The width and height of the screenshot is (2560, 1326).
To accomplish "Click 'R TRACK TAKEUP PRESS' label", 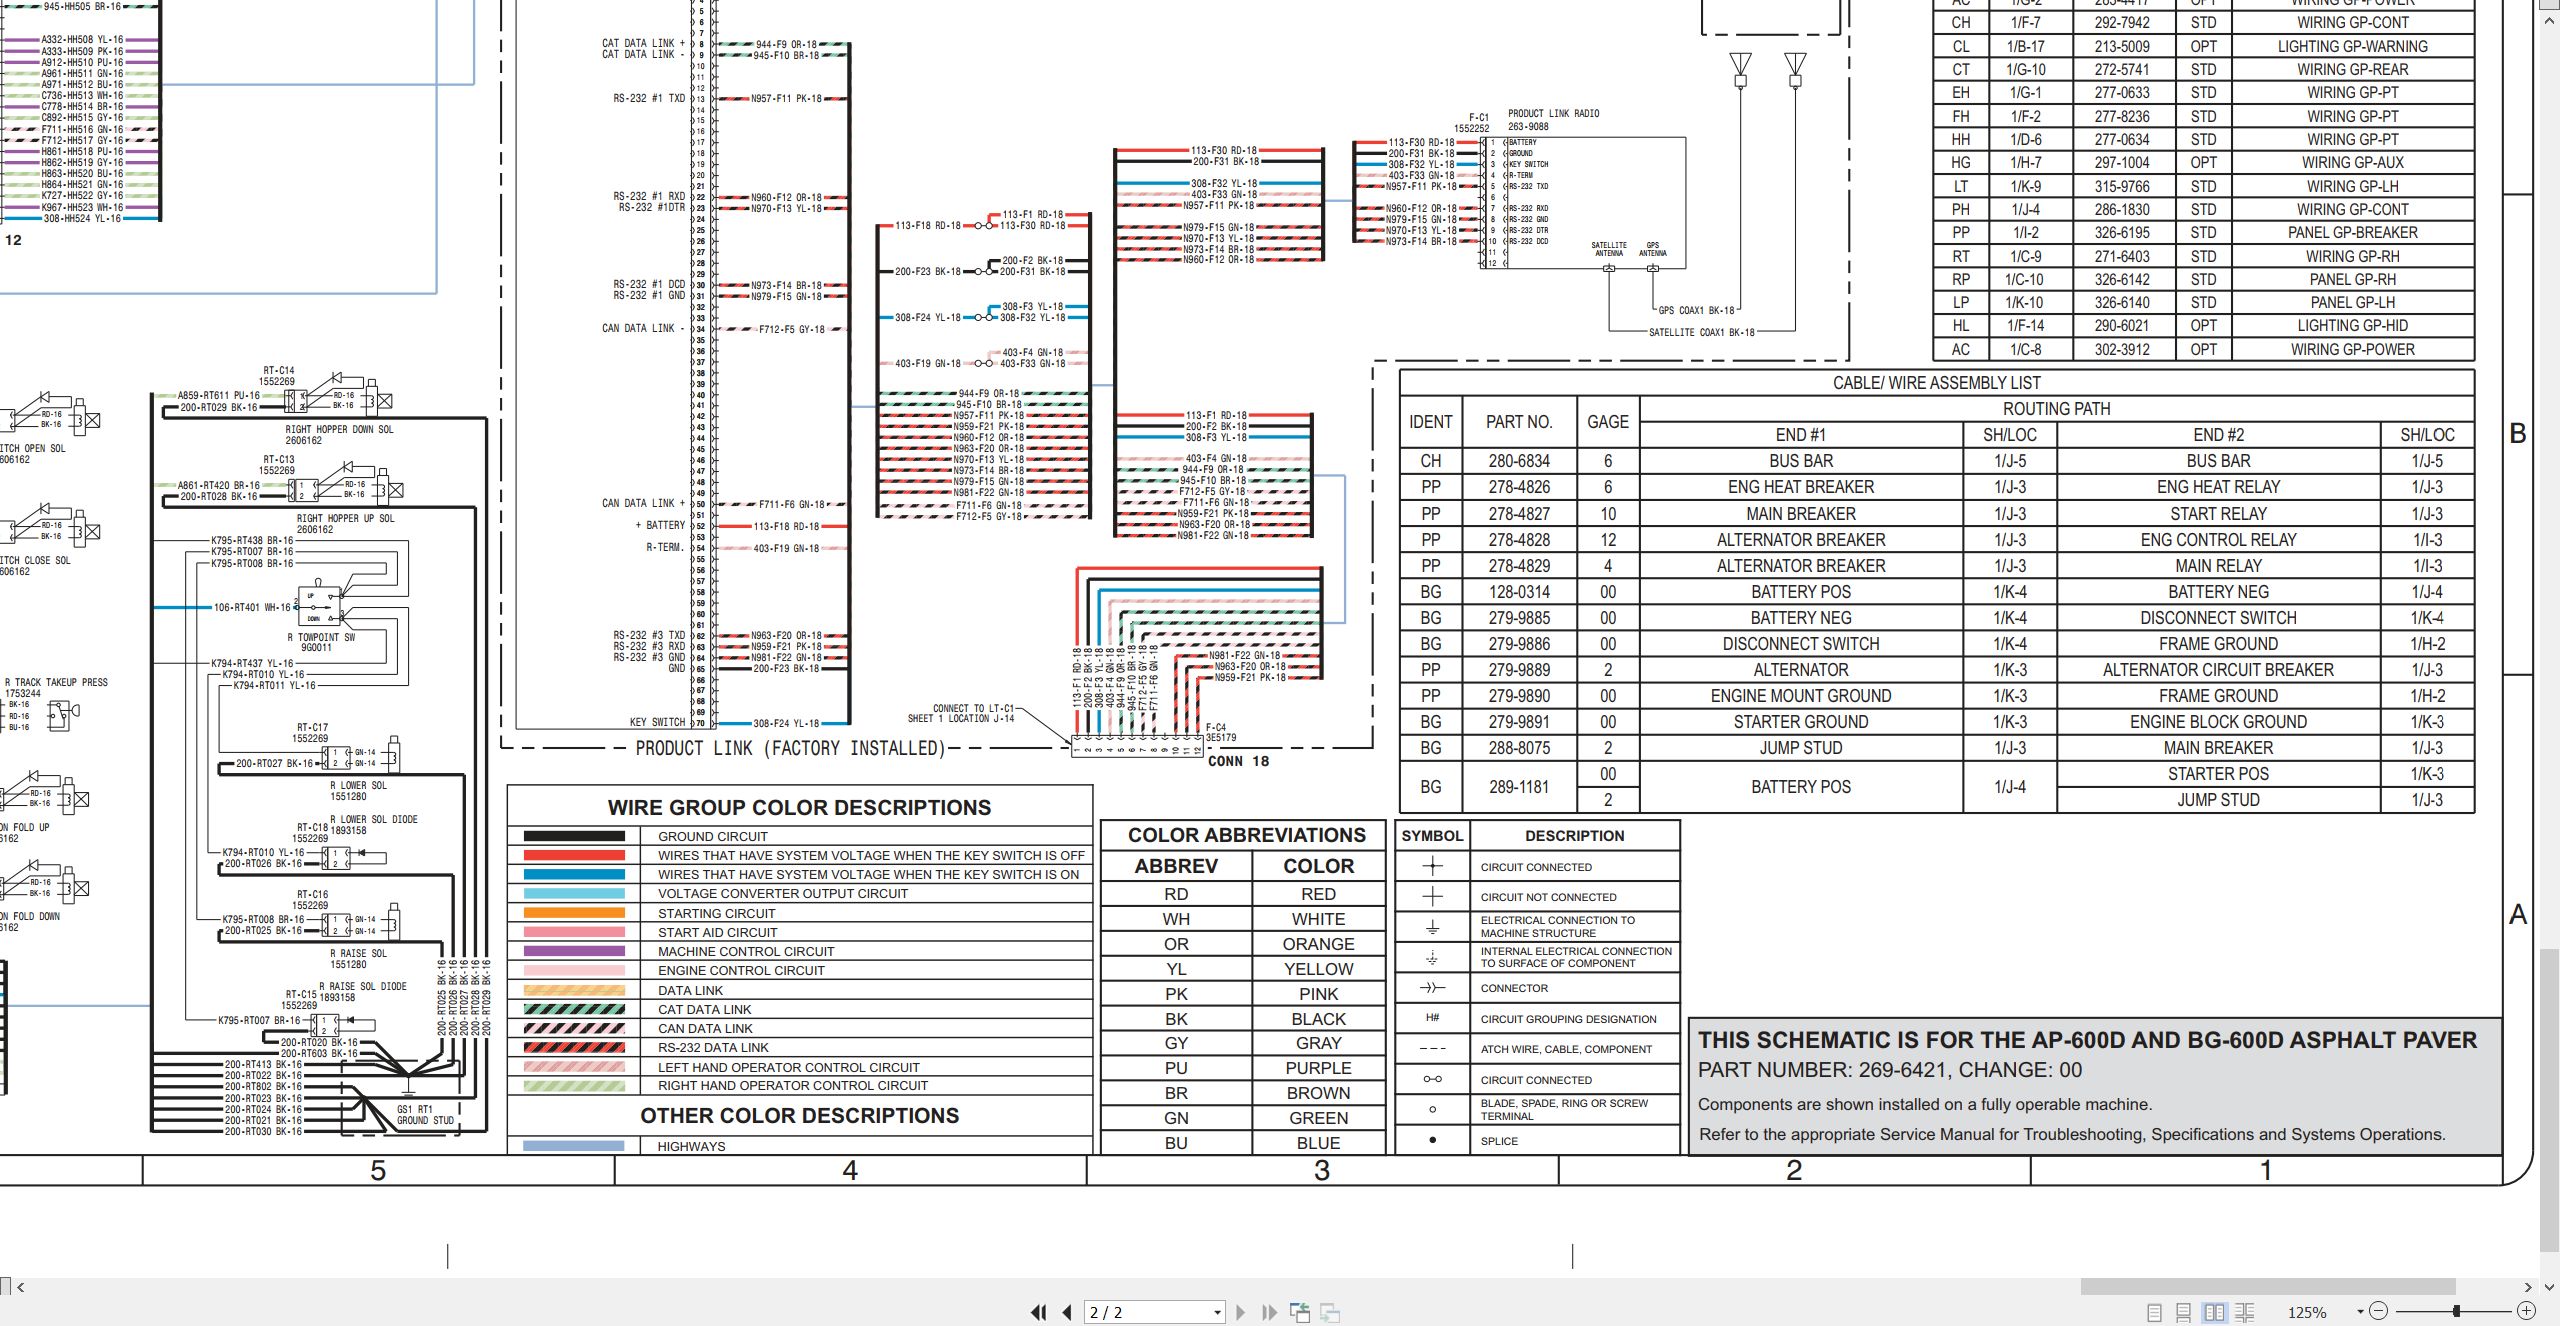I will [56, 683].
